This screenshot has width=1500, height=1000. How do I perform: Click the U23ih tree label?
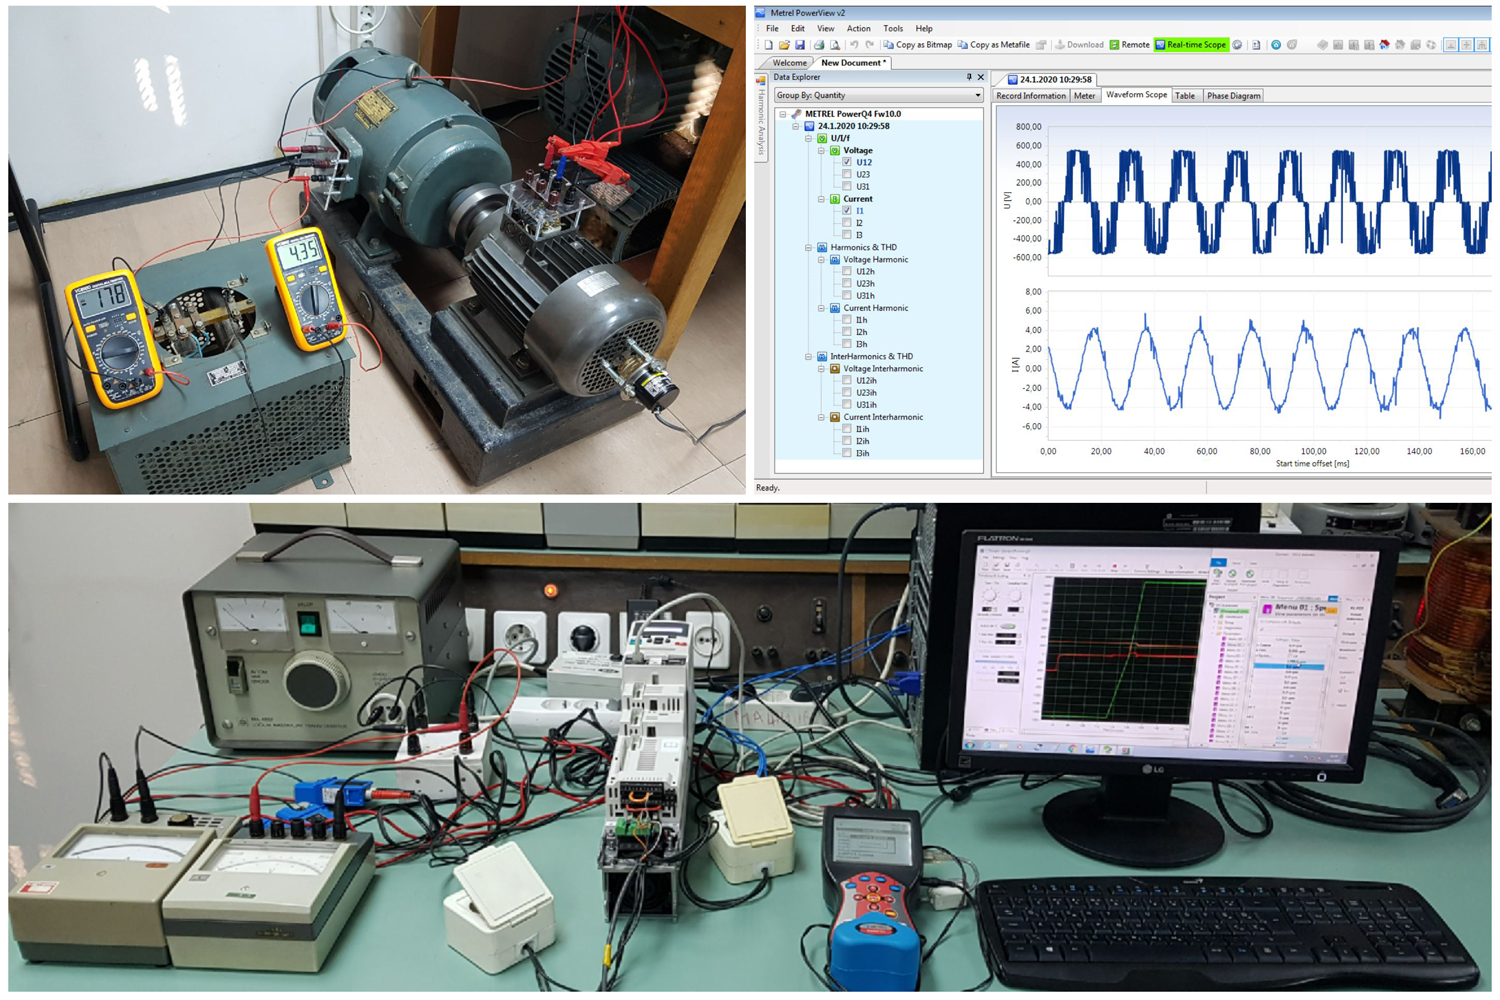[x=866, y=393]
